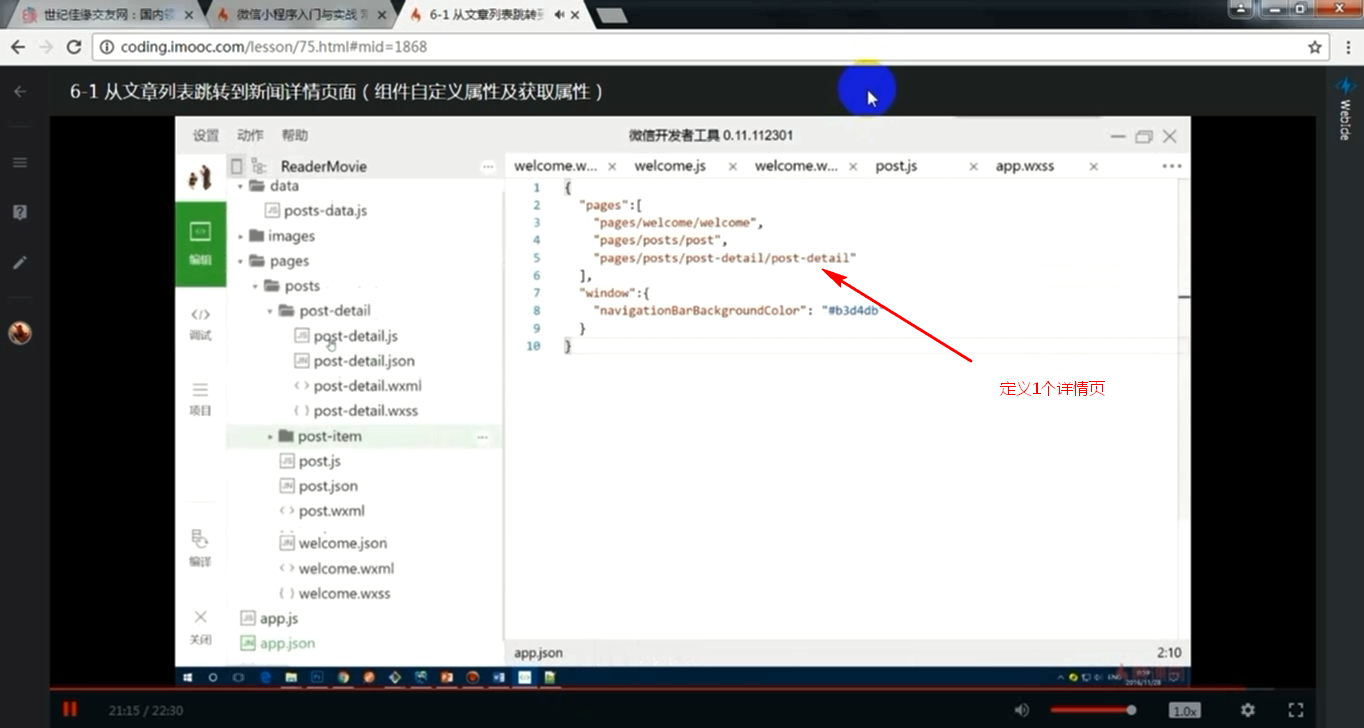The height and width of the screenshot is (728, 1364).
Task: Open the notes pencil icon in left sidebar
Action: 19,262
